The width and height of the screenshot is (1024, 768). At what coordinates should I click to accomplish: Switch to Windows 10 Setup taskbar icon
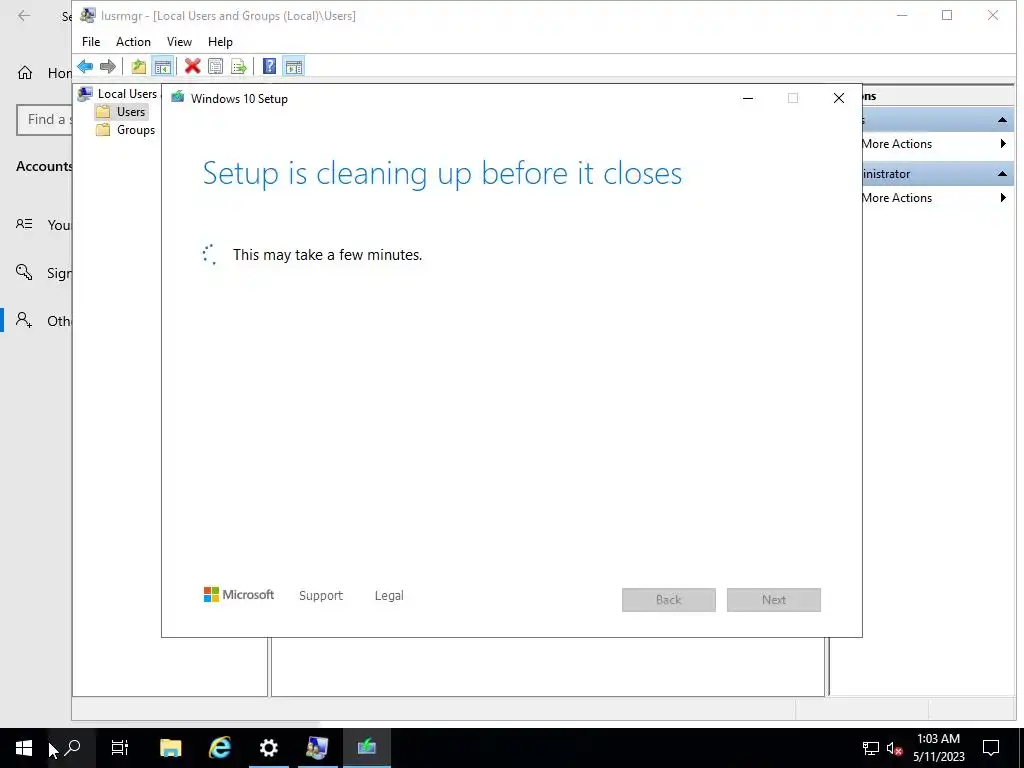point(366,748)
